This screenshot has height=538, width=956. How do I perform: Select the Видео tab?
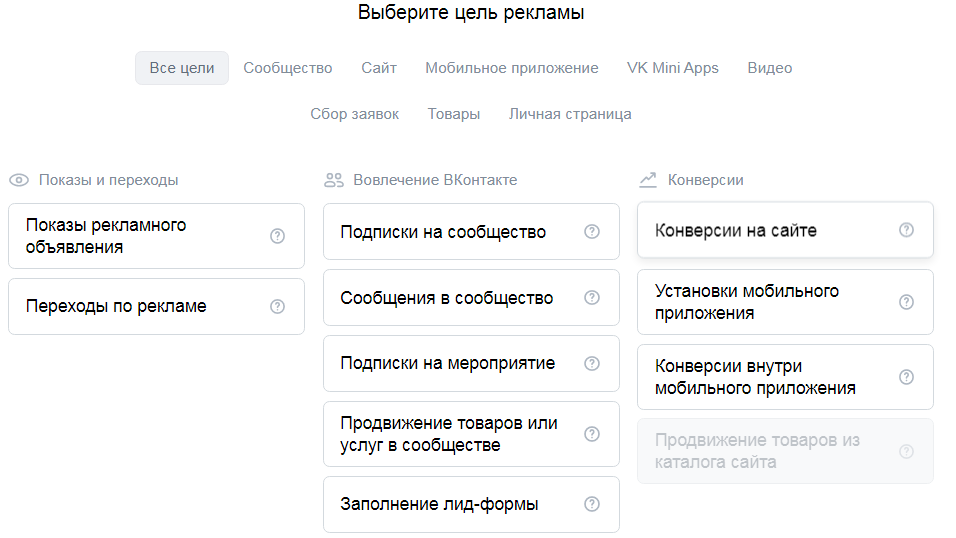point(770,68)
